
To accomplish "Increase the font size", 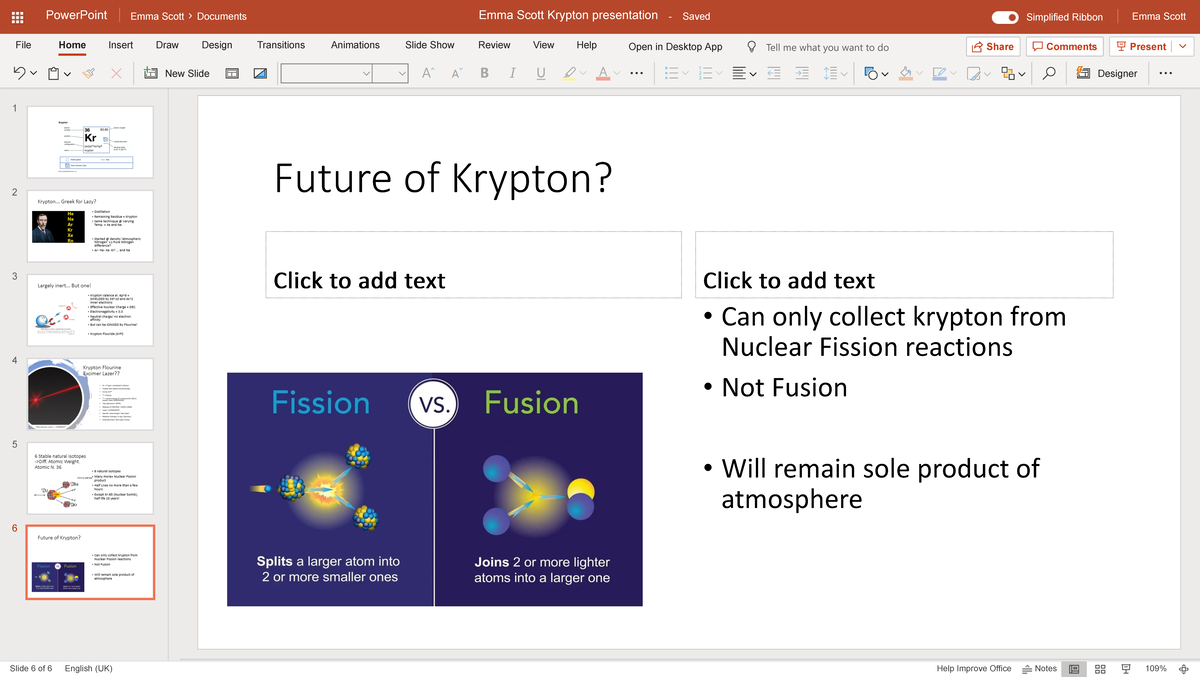I will click(426, 73).
